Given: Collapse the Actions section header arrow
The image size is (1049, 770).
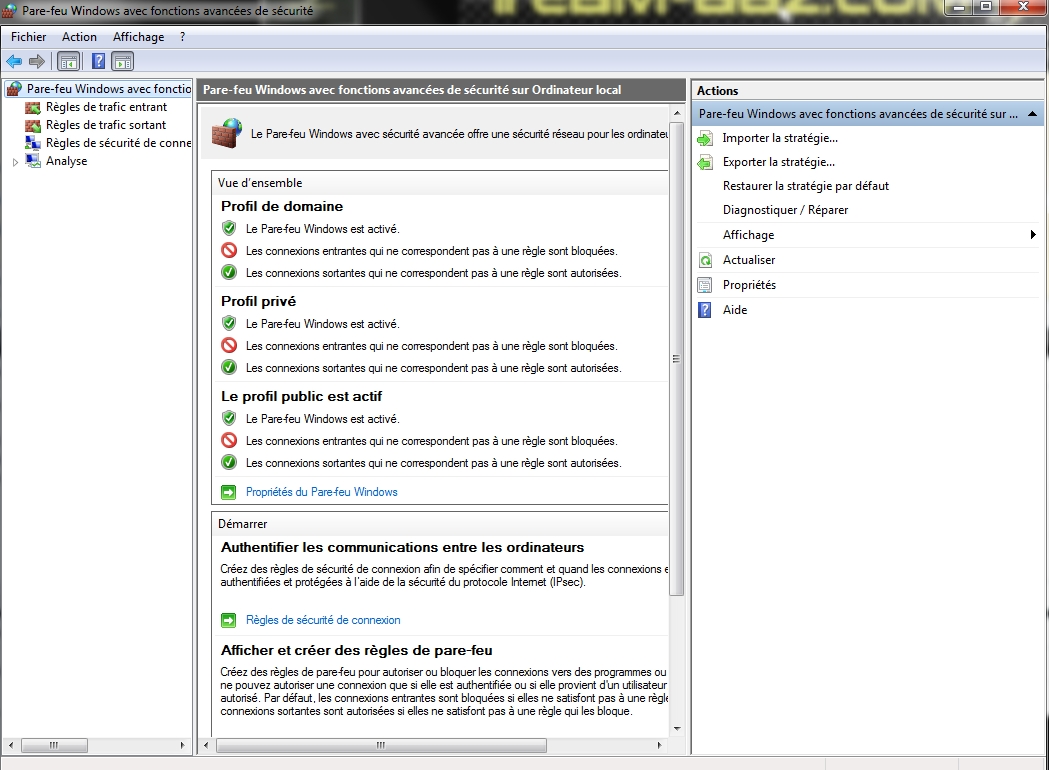Looking at the screenshot, I should [x=1032, y=114].
